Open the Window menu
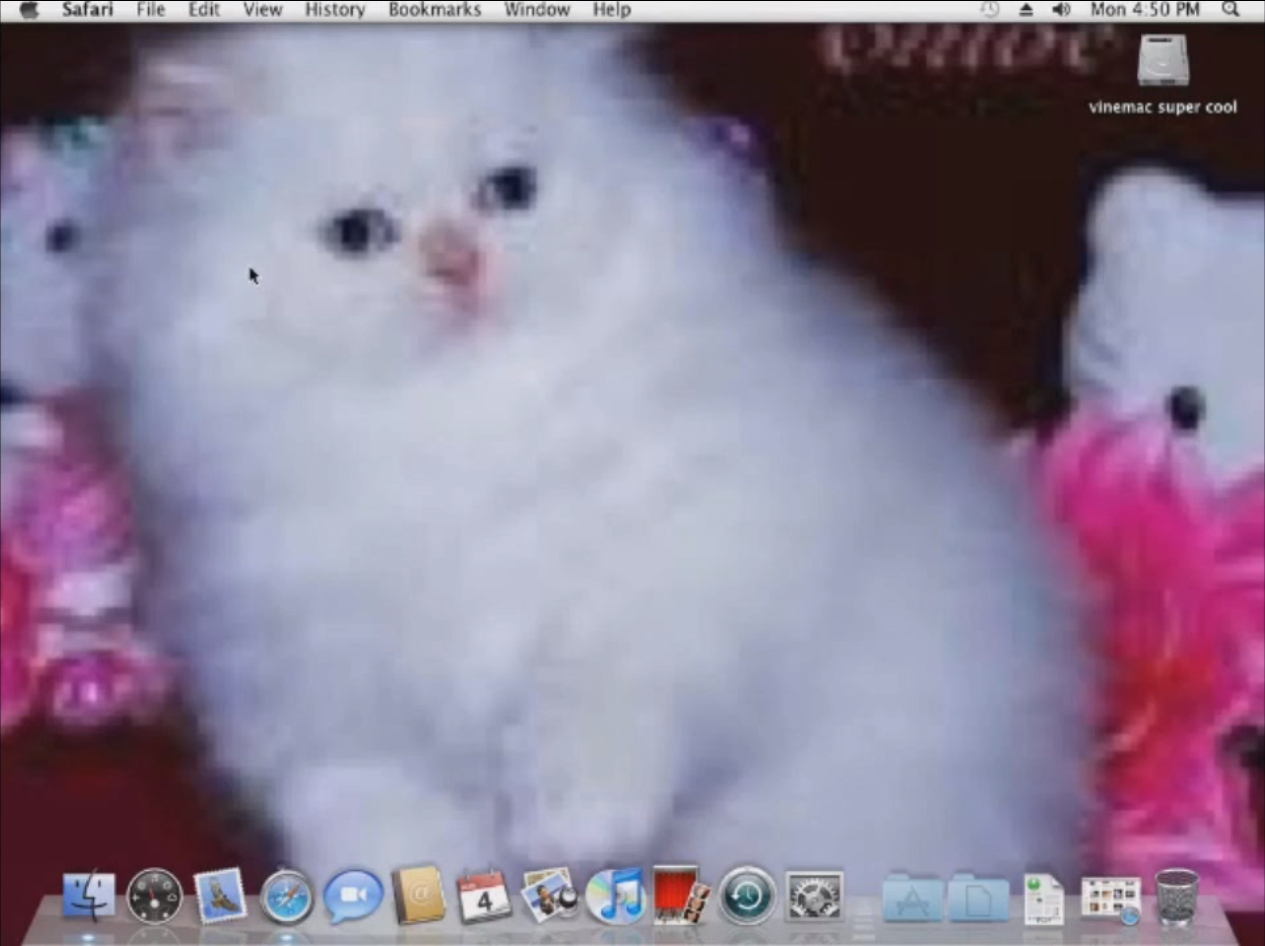Screen dimensions: 1265x946 pyautogui.click(x=537, y=10)
